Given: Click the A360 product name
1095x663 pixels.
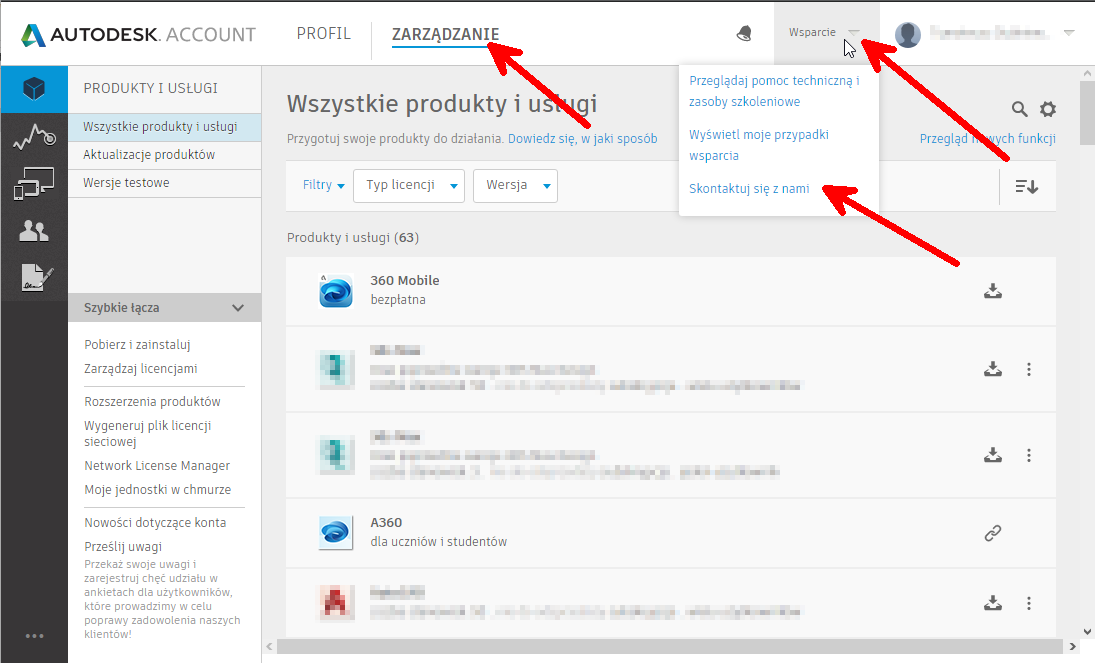Looking at the screenshot, I should pyautogui.click(x=385, y=523).
